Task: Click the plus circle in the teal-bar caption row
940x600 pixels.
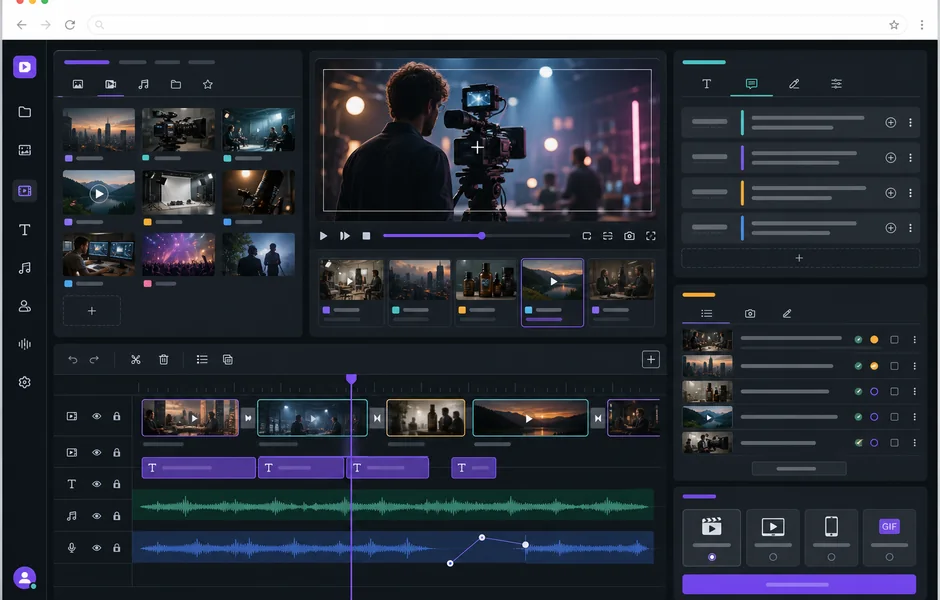Action: [x=891, y=122]
